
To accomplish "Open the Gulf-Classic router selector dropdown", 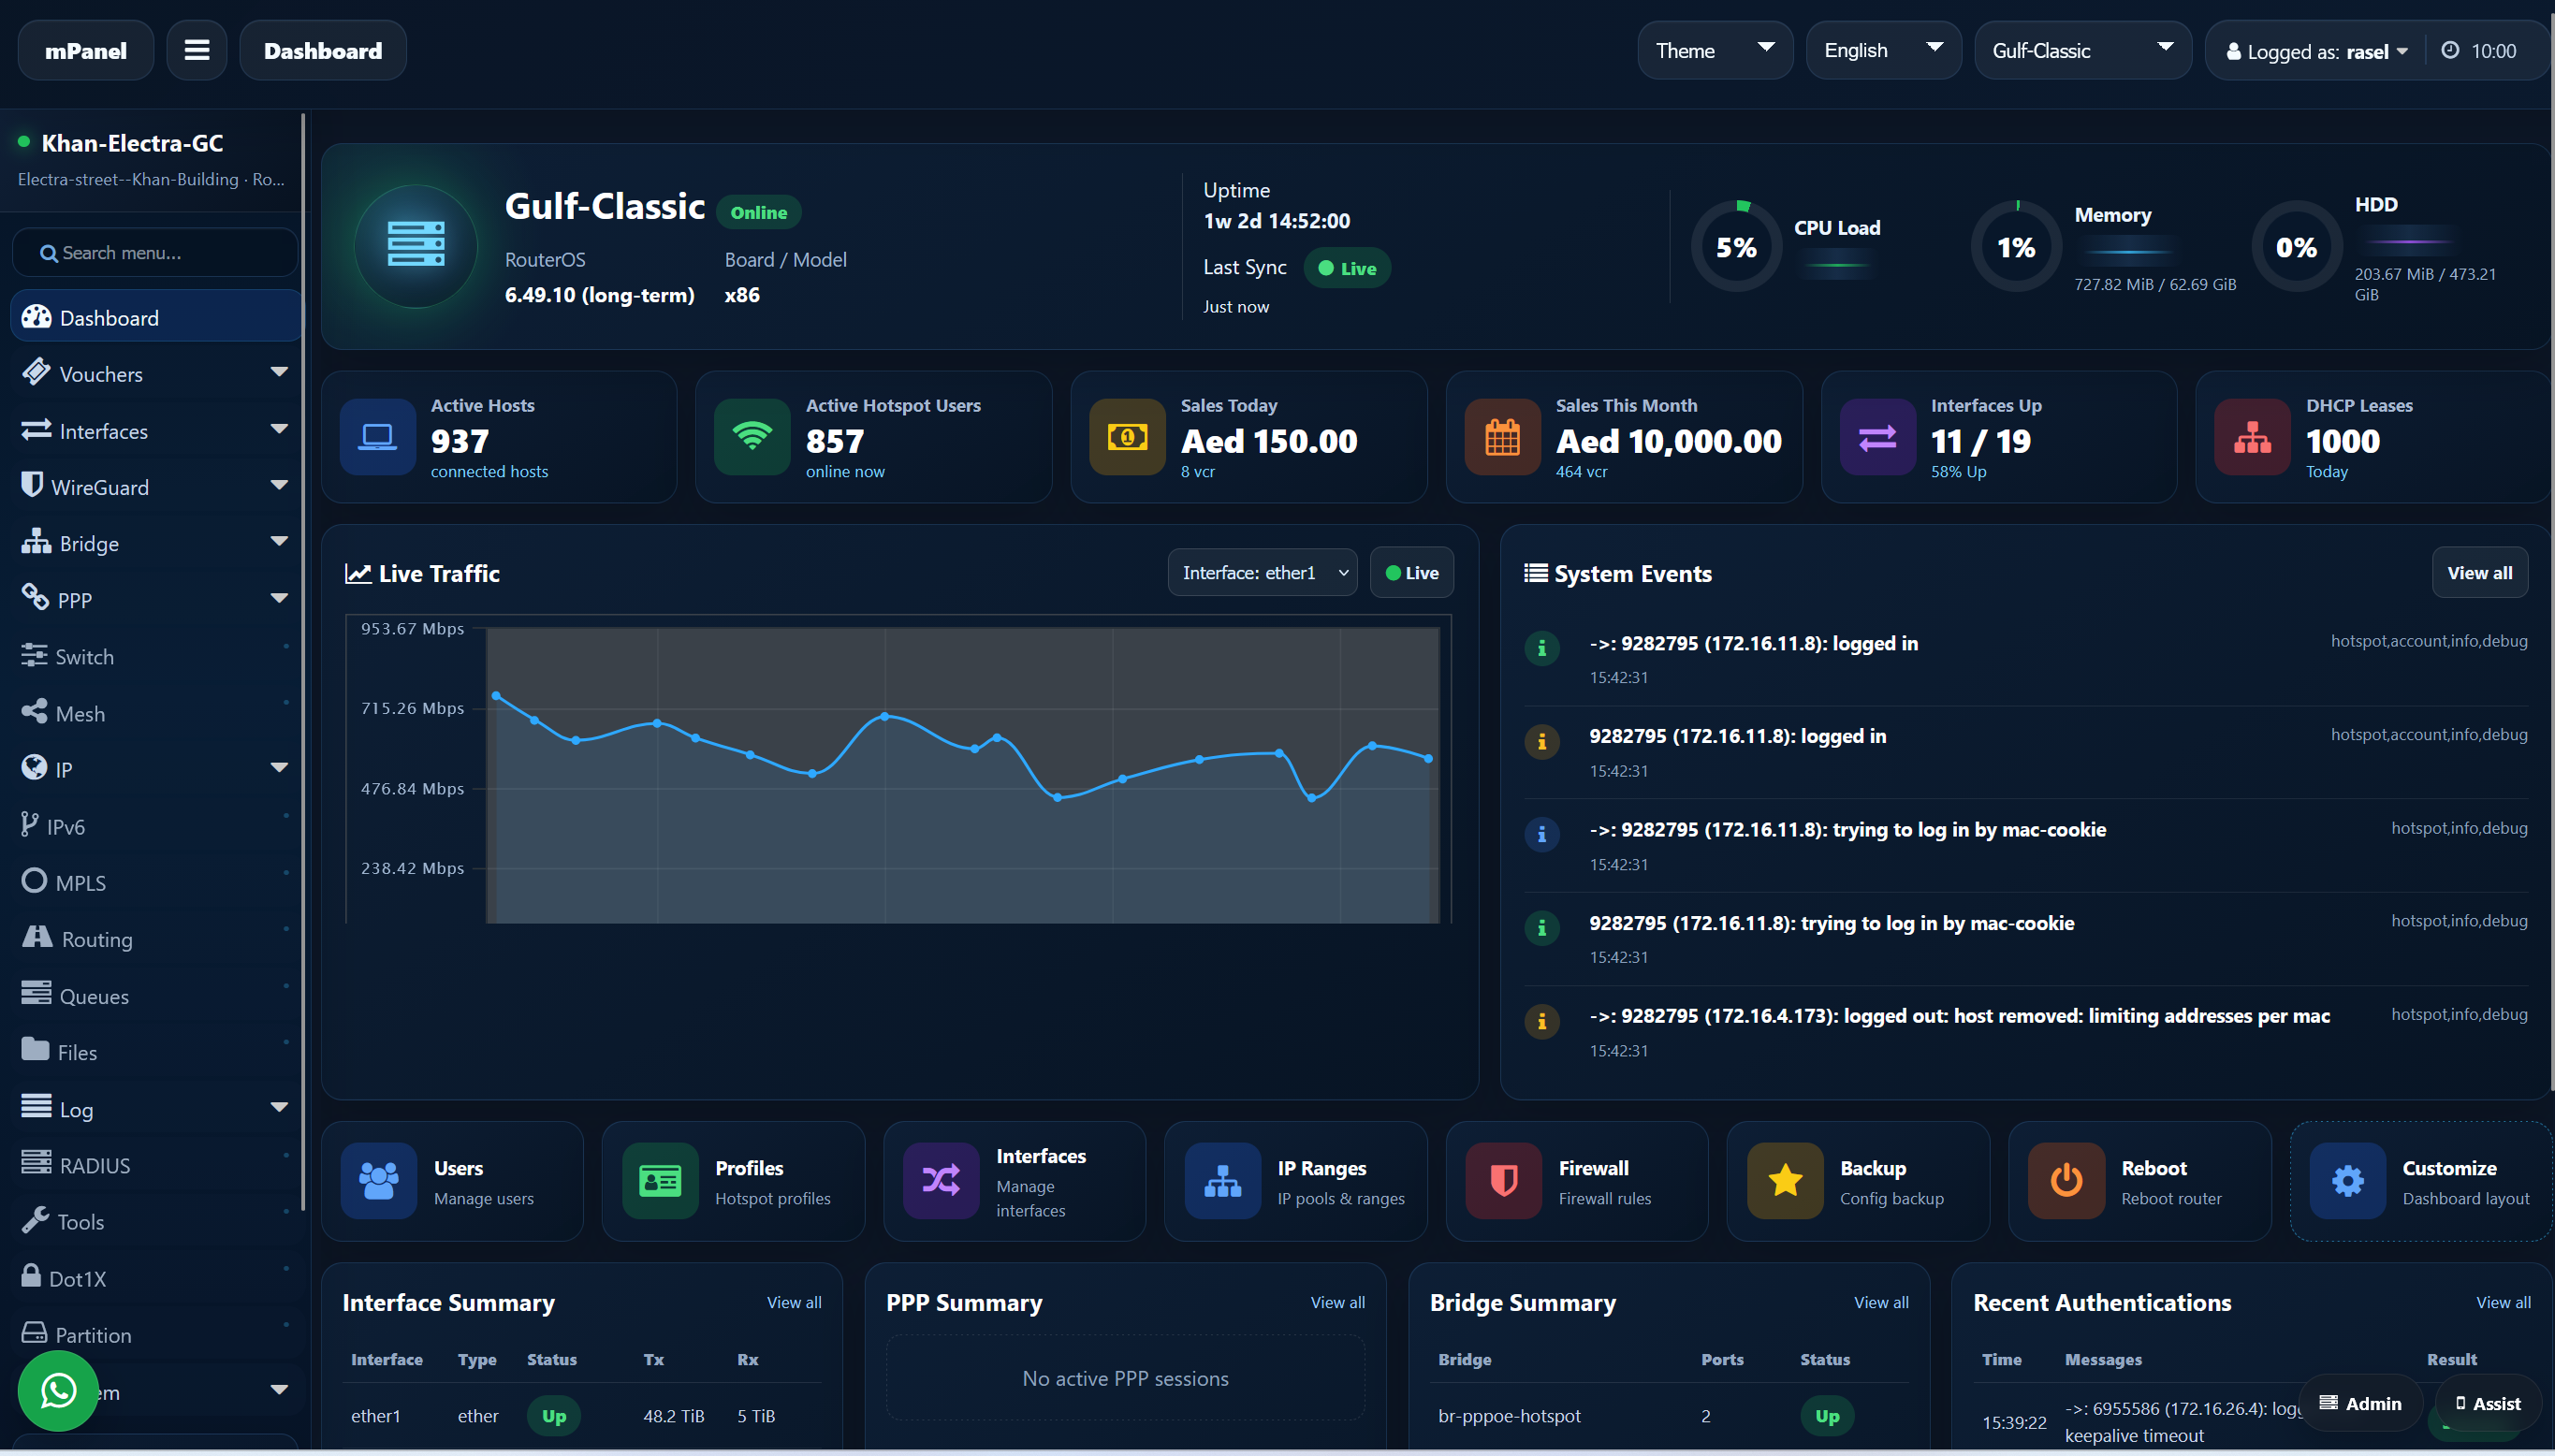I will 2083,50.
